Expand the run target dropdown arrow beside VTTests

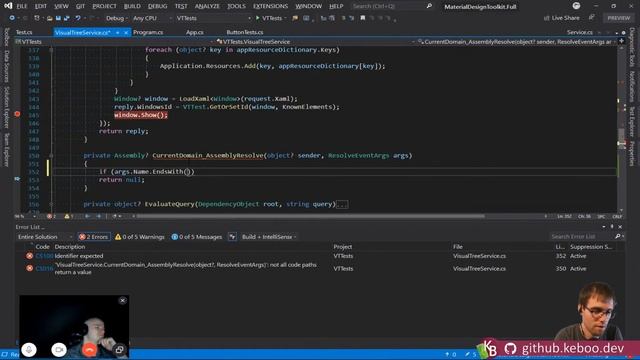tap(285, 18)
